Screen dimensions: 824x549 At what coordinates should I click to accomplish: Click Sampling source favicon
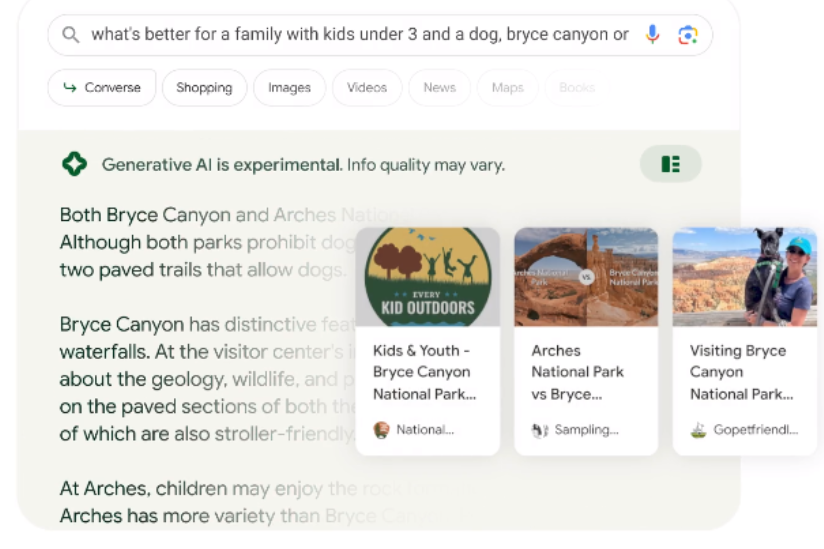540,430
